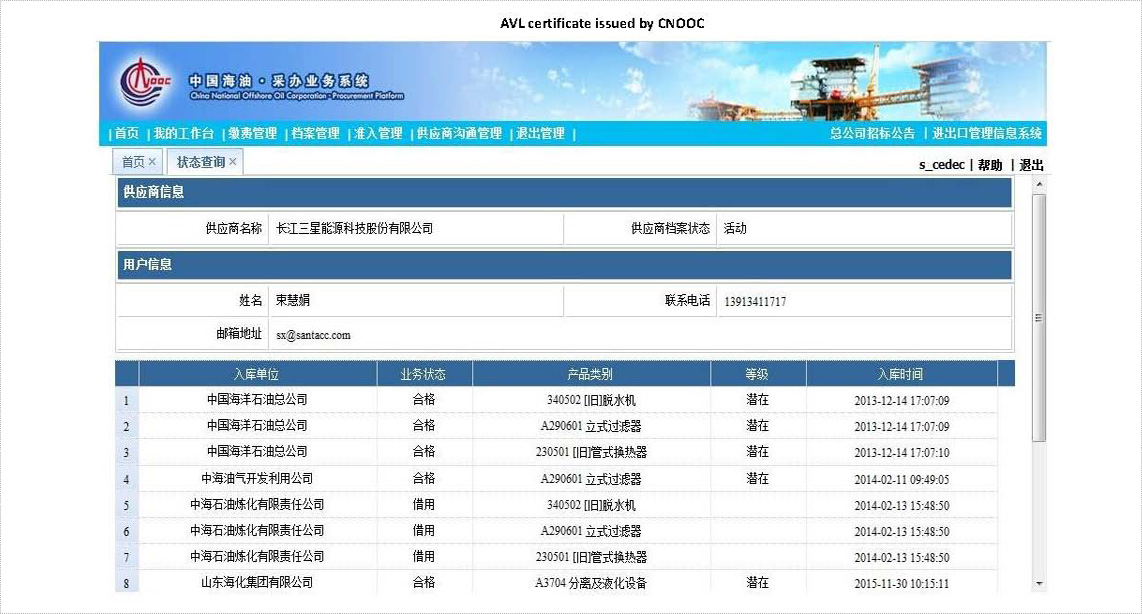Open 退出管理 menu
This screenshot has width=1142, height=614.
[x=540, y=133]
